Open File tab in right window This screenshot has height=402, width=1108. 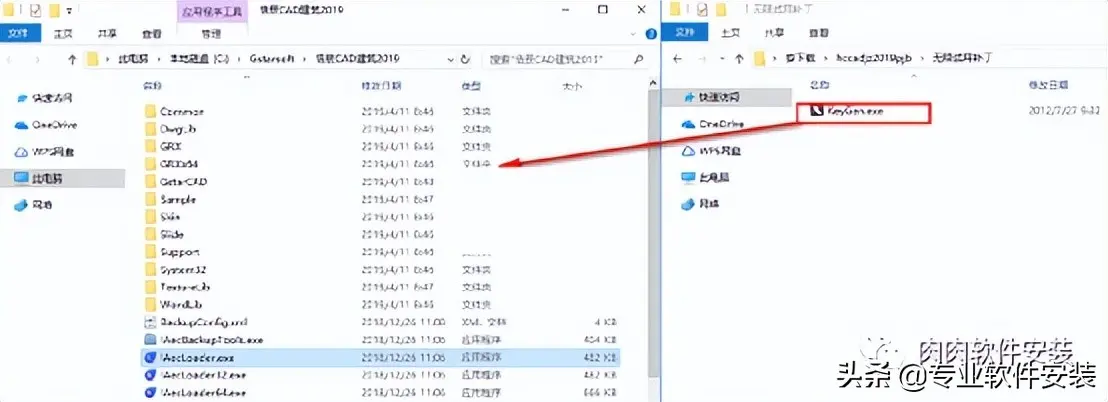click(x=685, y=32)
